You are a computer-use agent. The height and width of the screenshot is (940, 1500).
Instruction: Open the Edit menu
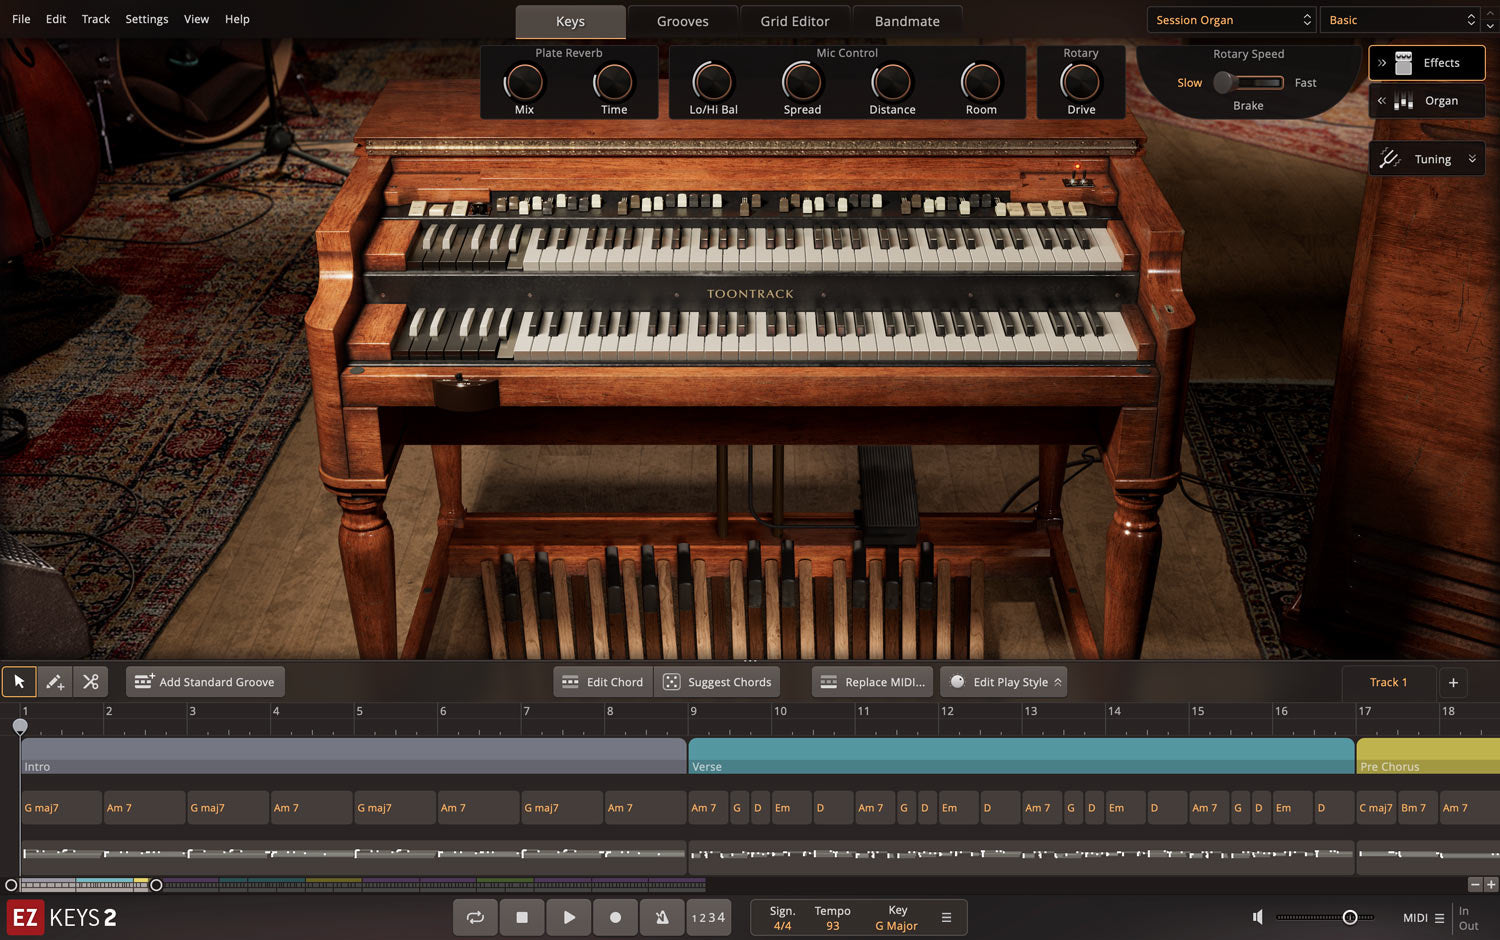(x=56, y=19)
